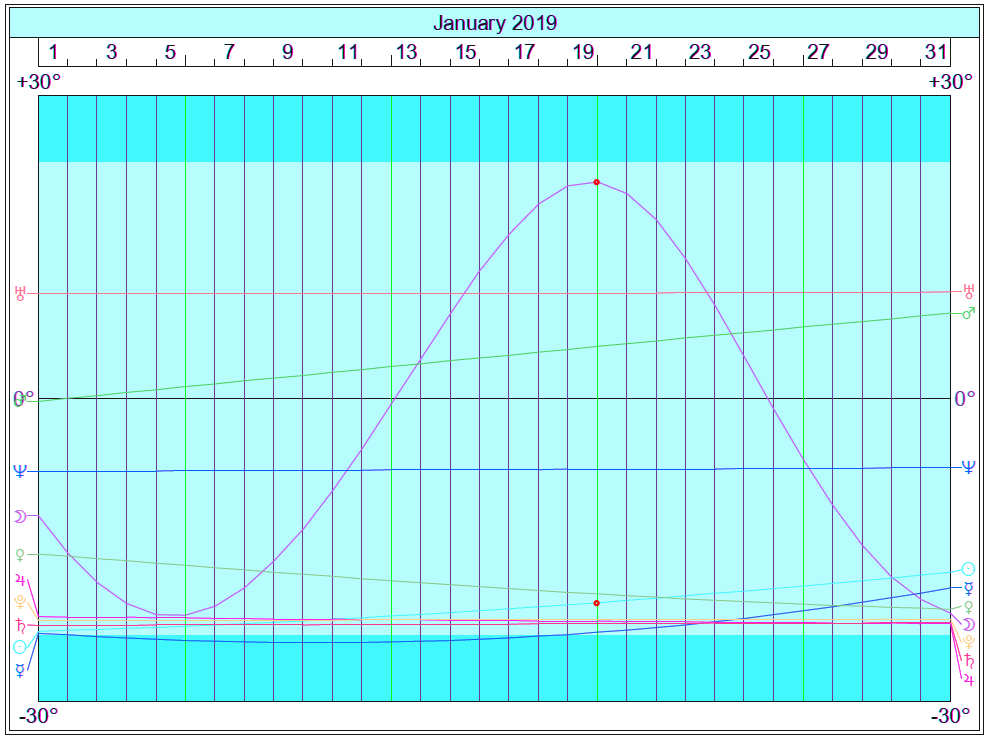
Task: Click the Uranus glyph on the left axis
Action: (20, 293)
